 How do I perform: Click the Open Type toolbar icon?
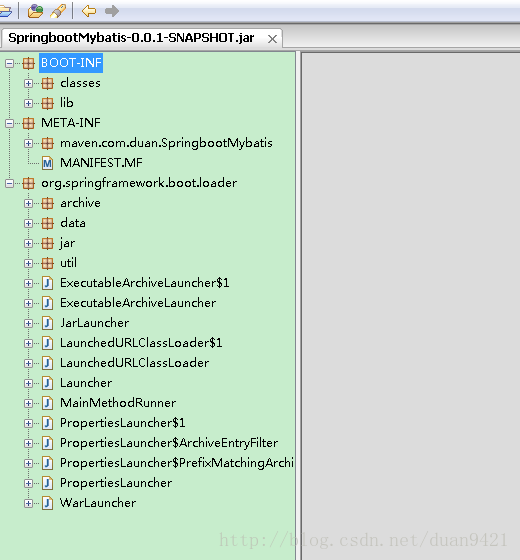pos(35,11)
